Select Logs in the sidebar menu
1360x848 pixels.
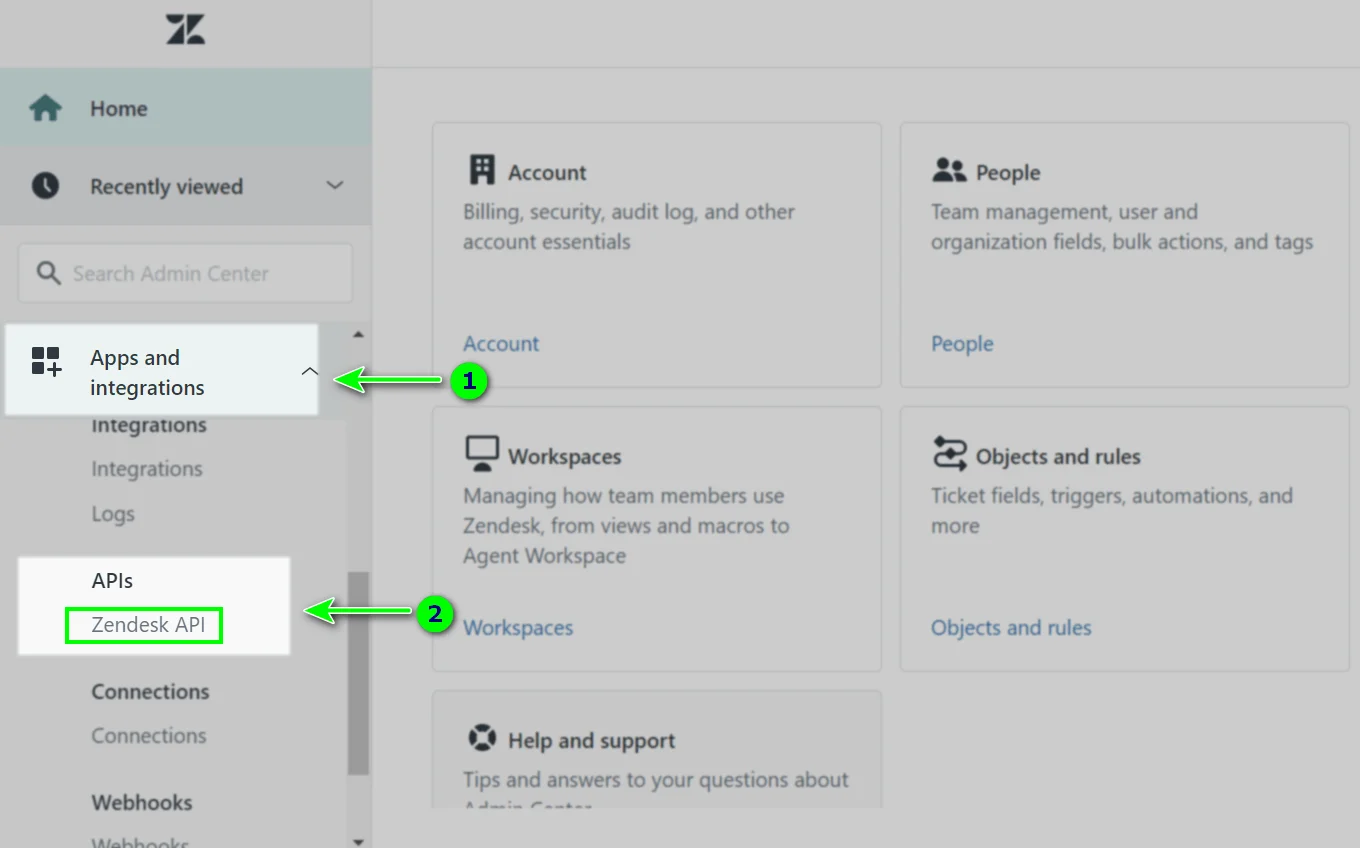click(x=112, y=513)
